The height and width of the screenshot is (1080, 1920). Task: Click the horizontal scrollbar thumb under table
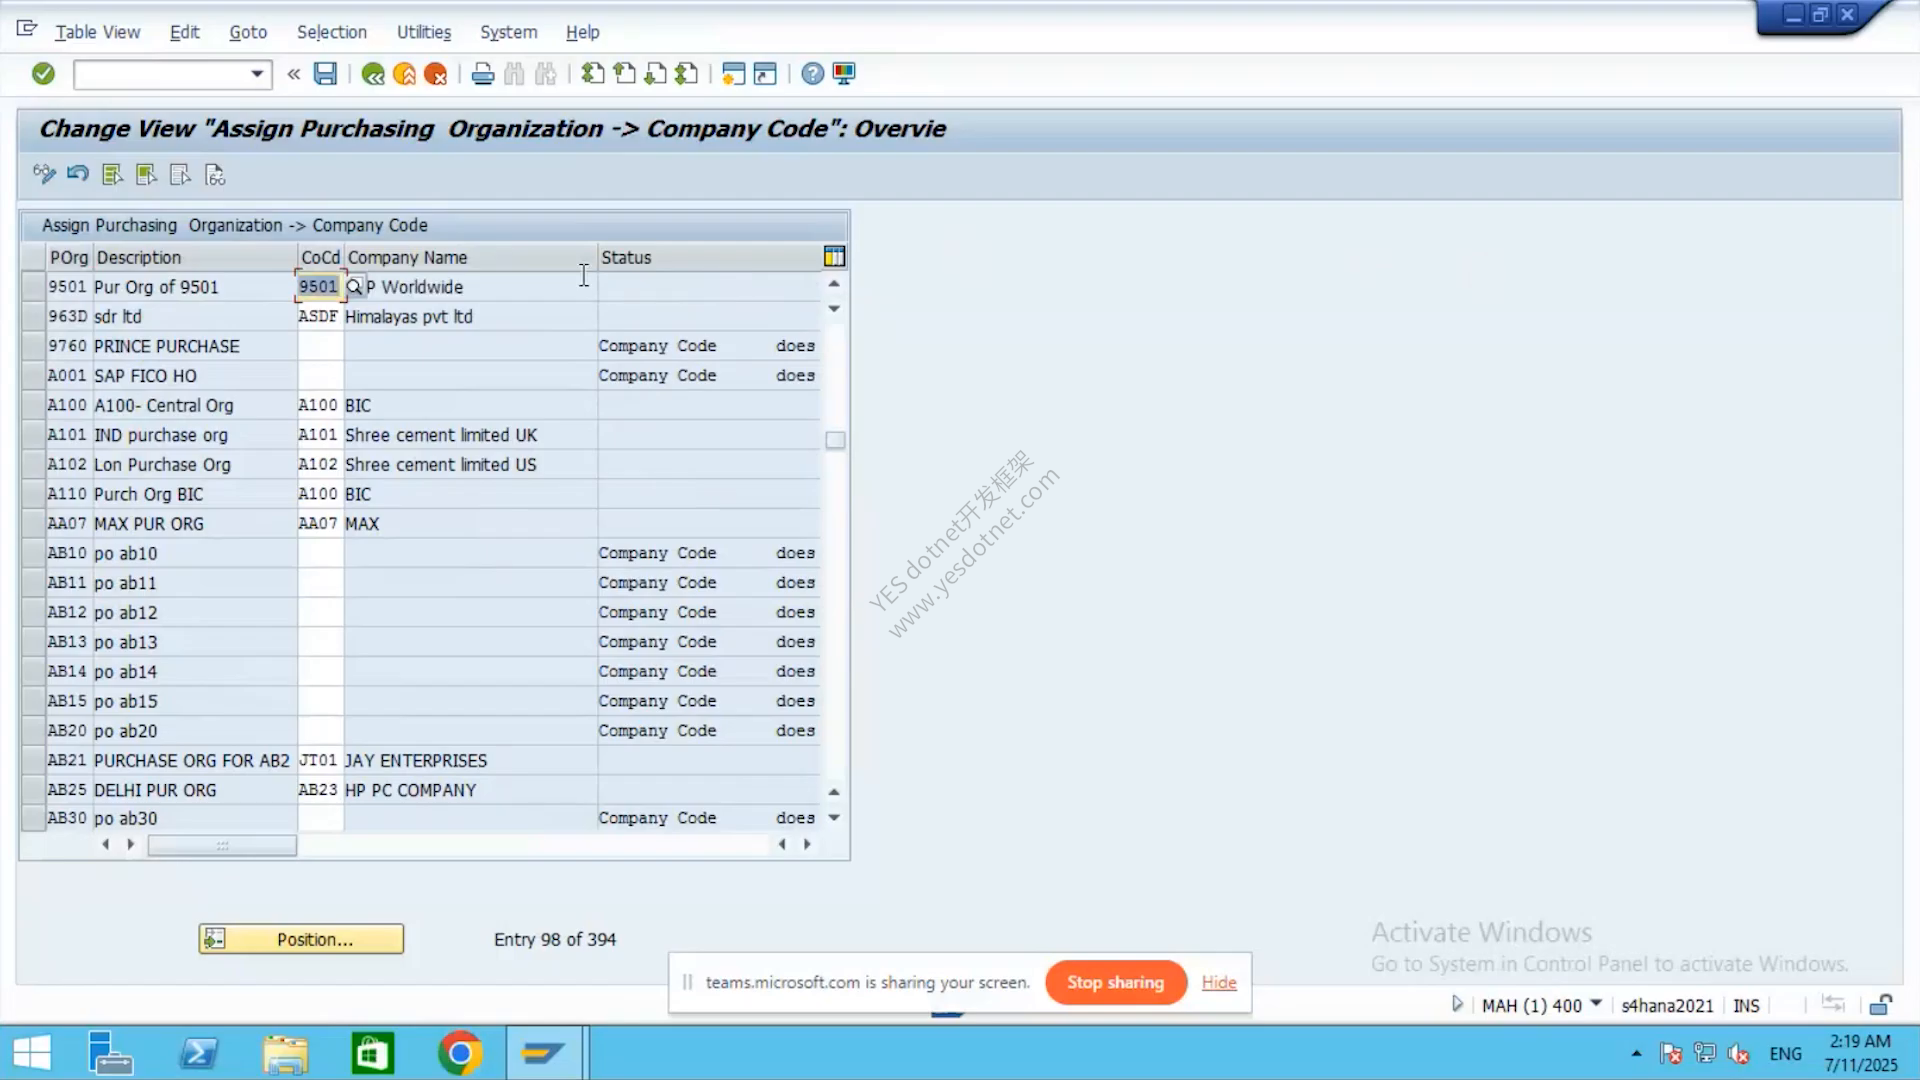pyautogui.click(x=222, y=845)
